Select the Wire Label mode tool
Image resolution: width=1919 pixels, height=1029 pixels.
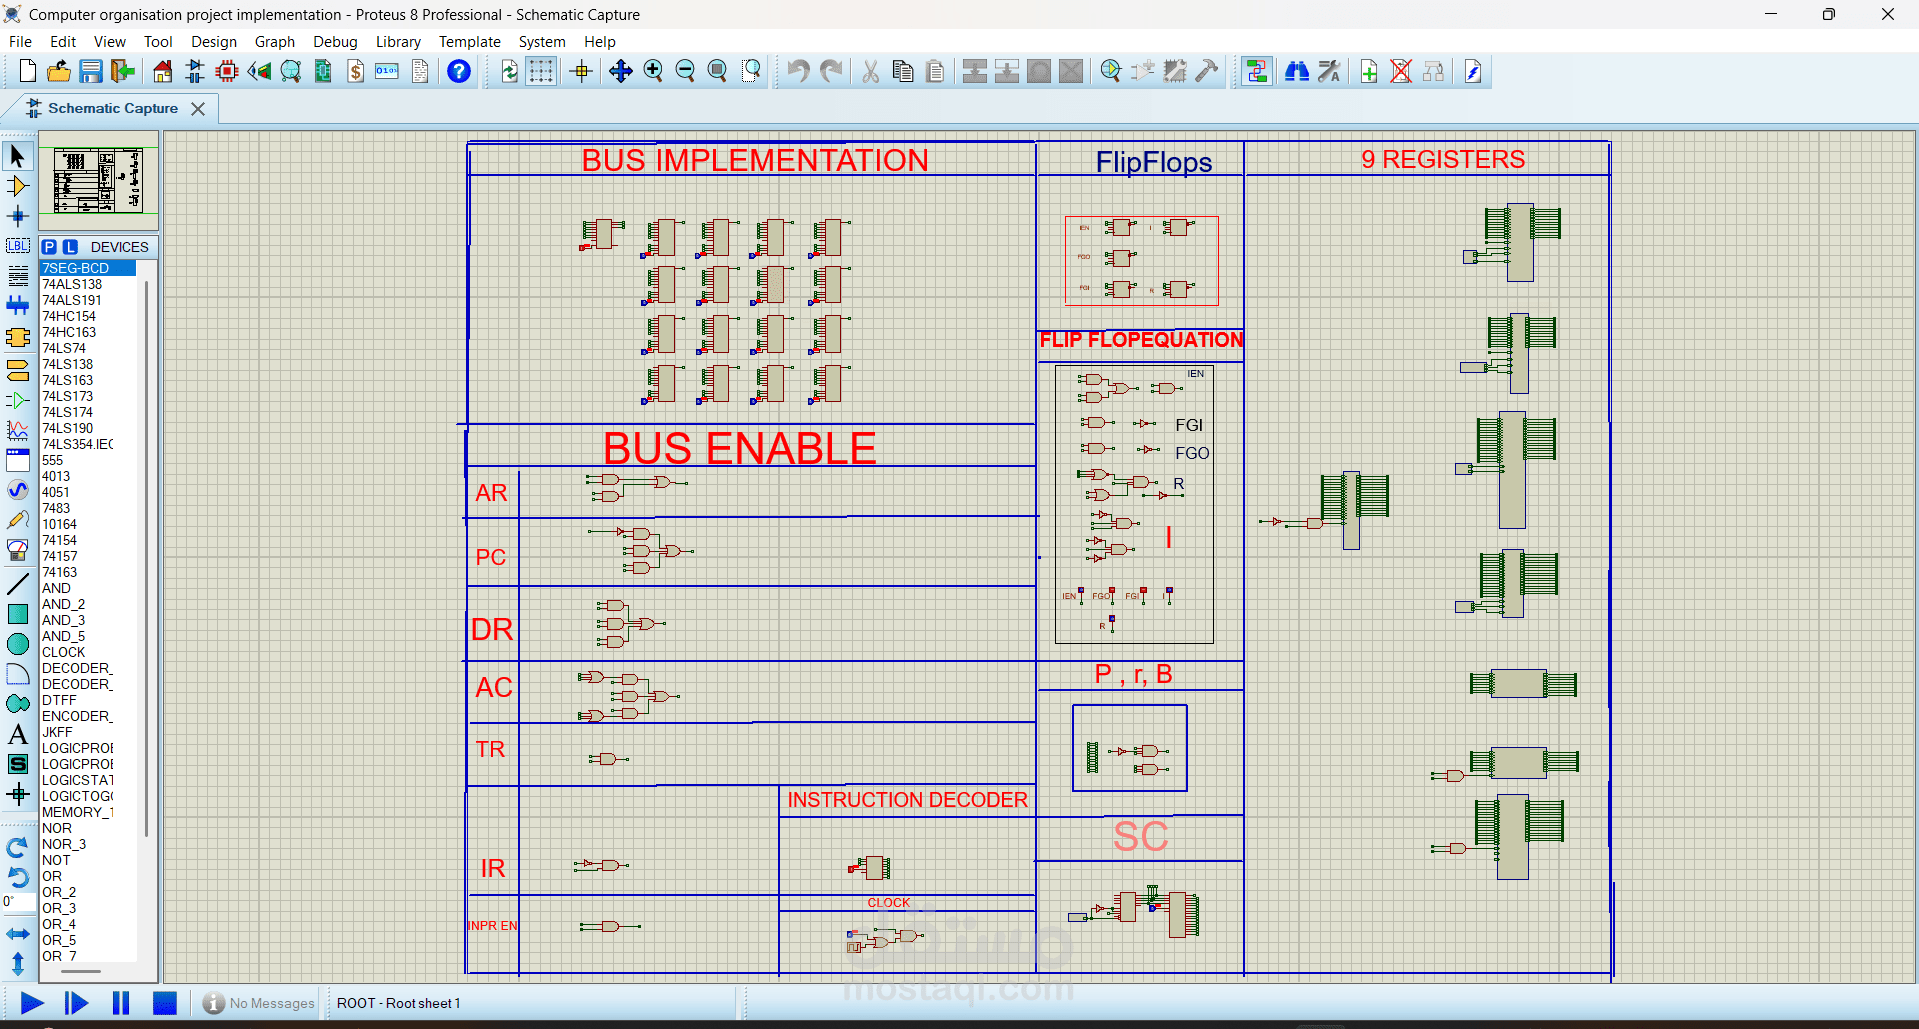pyautogui.click(x=17, y=246)
